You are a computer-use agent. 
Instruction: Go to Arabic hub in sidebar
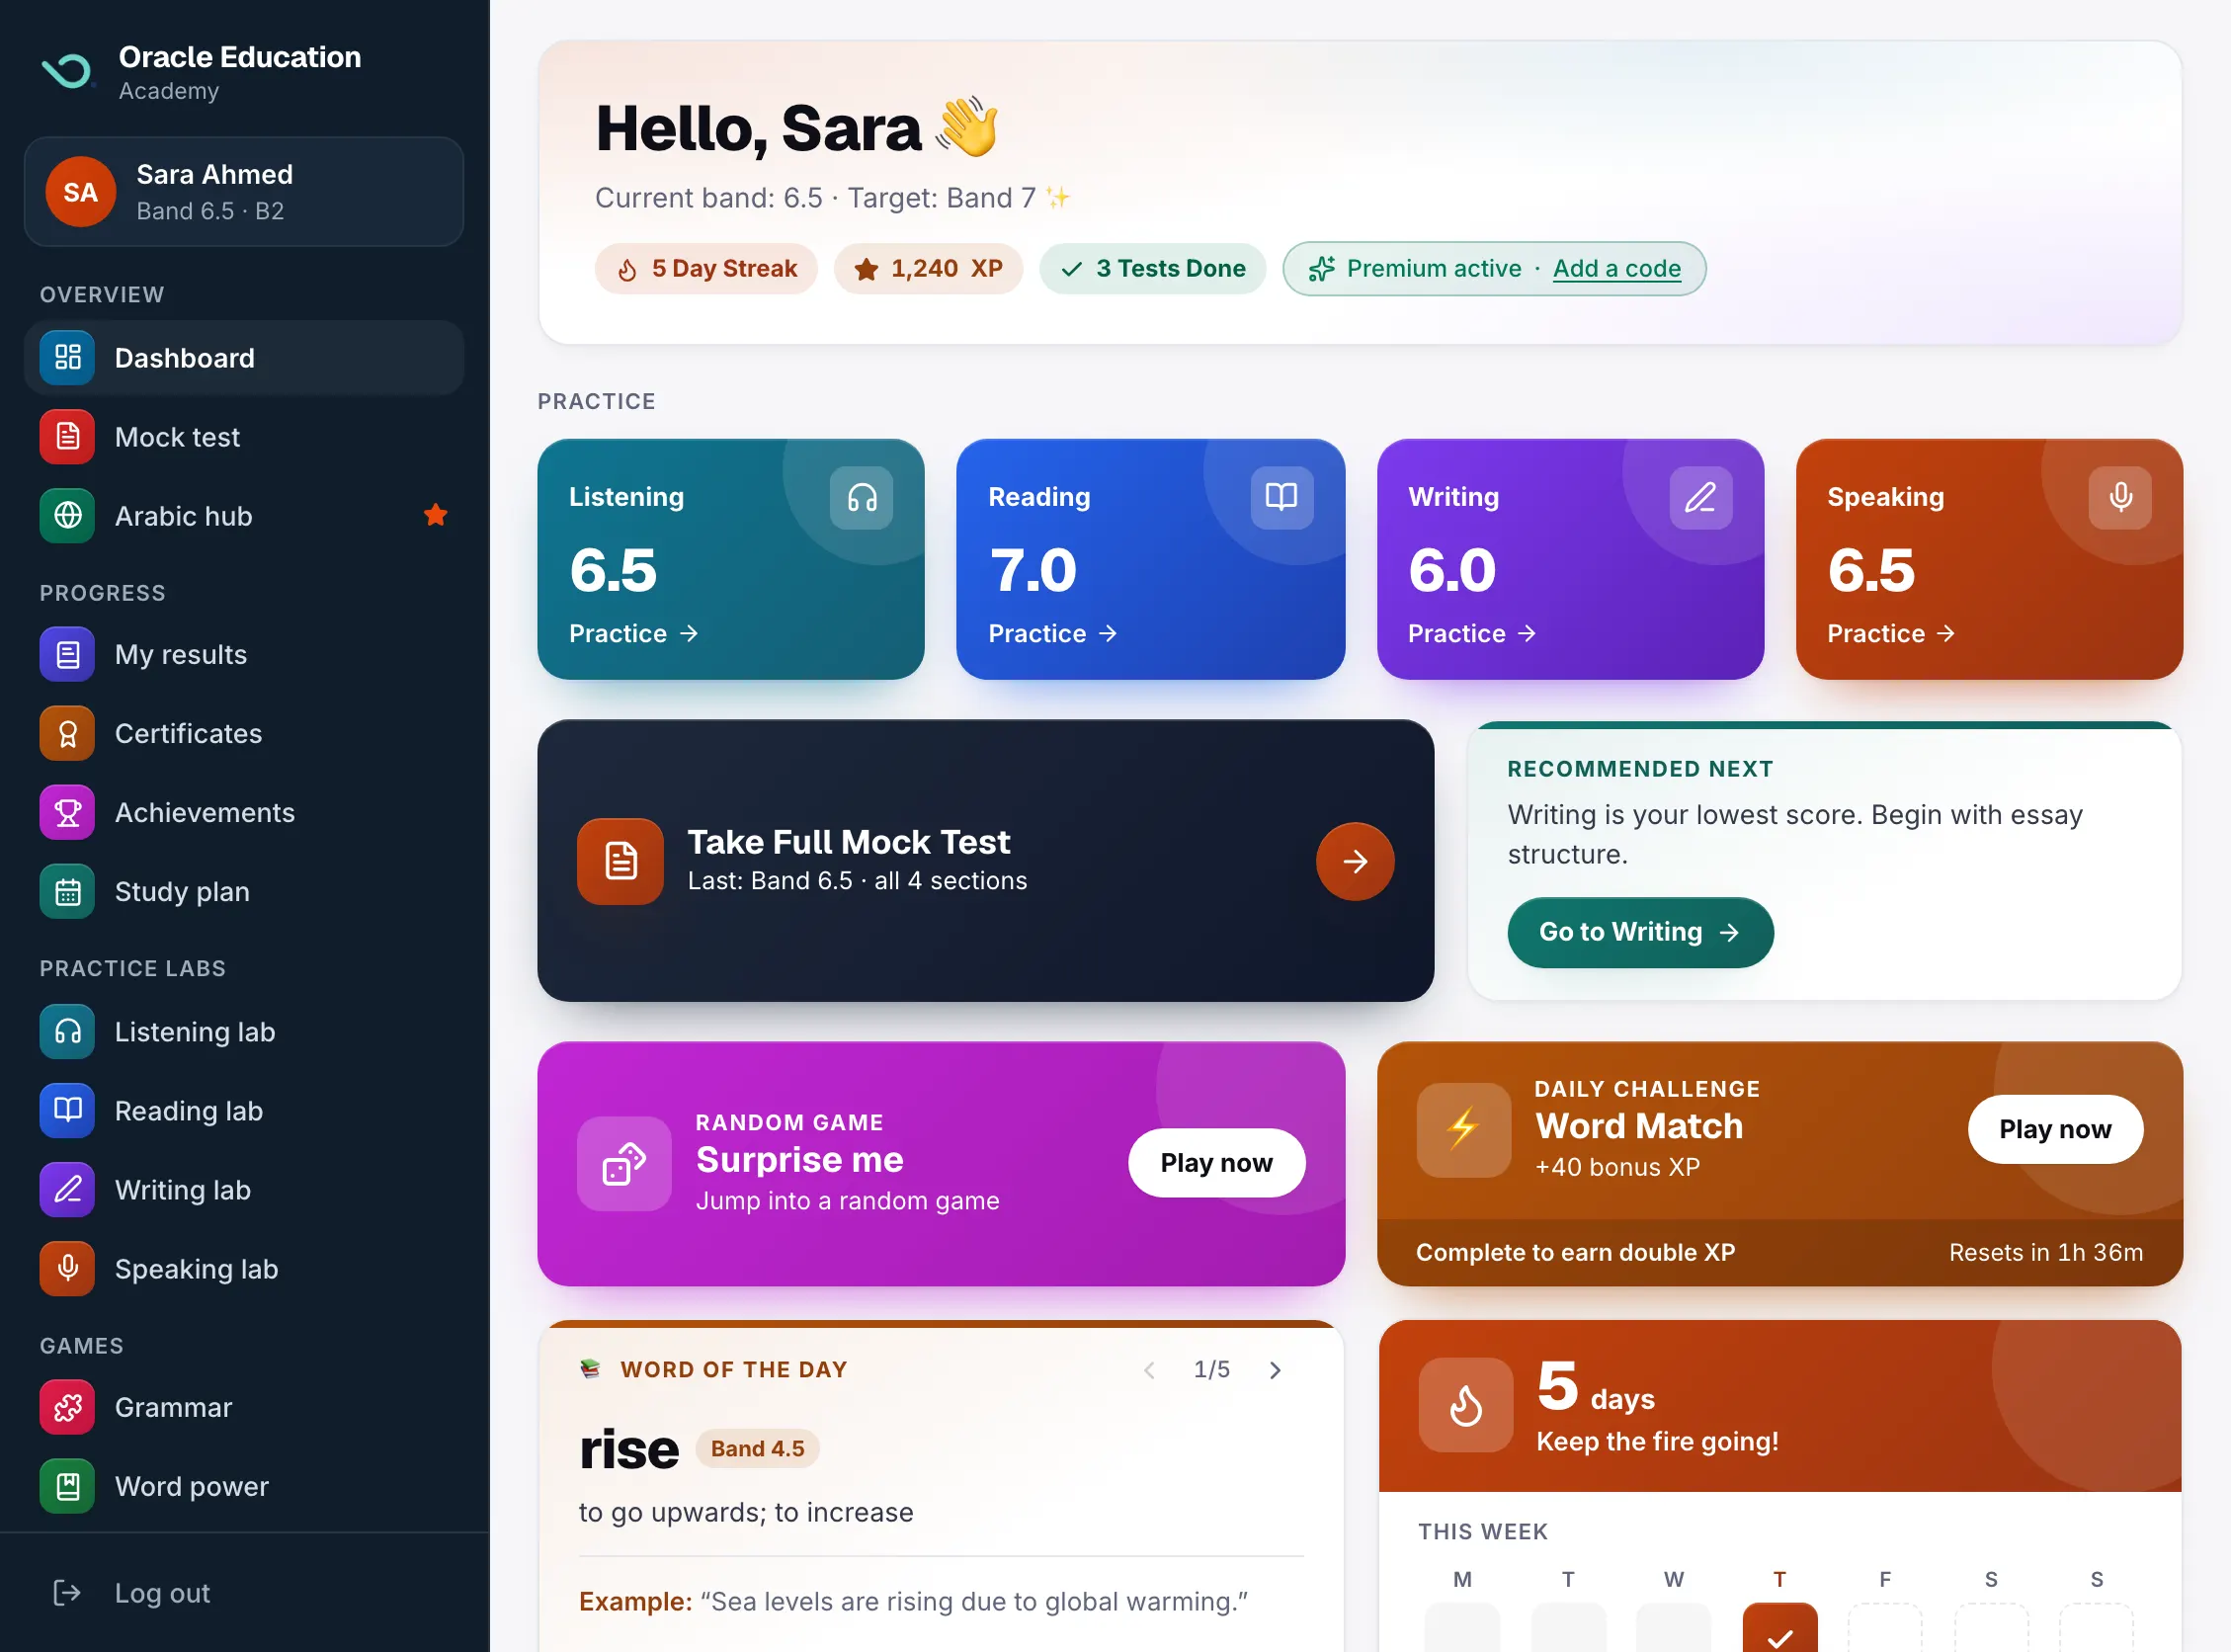[243, 516]
